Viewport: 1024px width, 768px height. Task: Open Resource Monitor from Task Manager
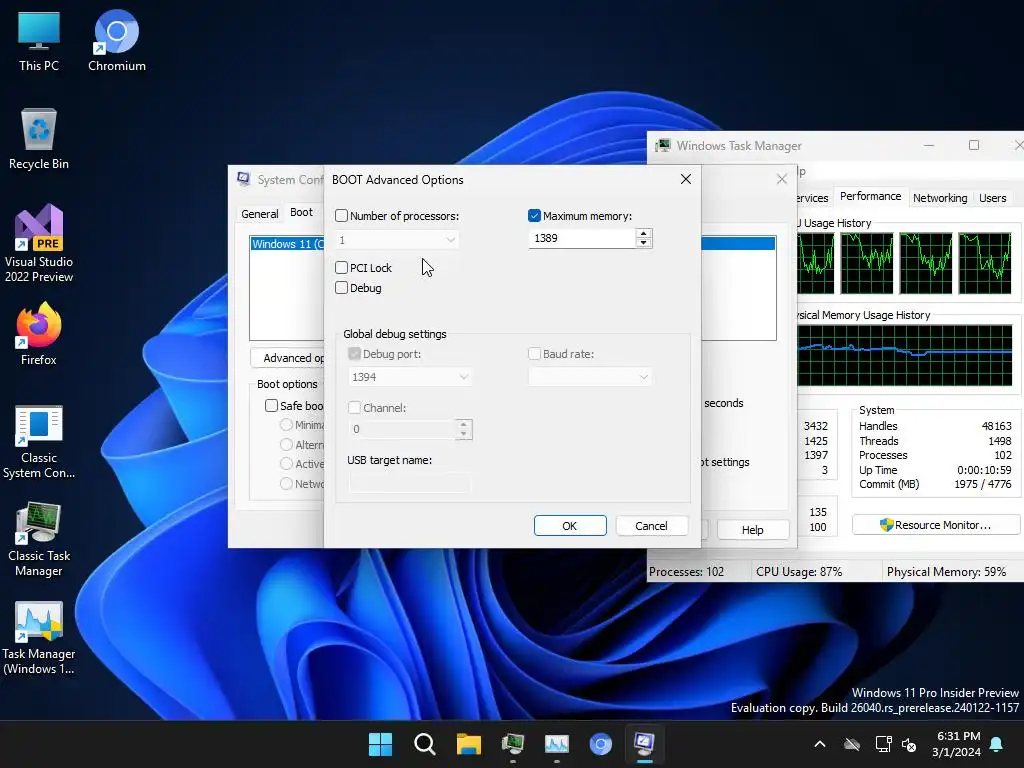click(936, 525)
